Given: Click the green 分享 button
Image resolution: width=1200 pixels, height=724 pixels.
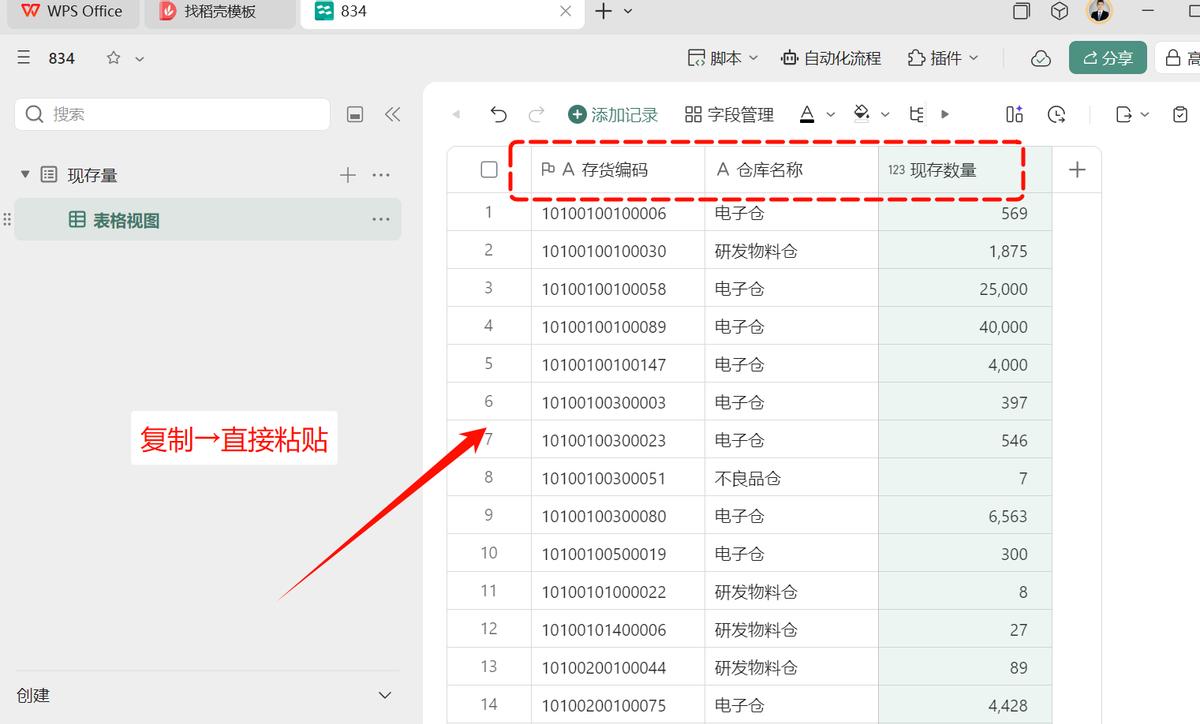Looking at the screenshot, I should tap(1107, 58).
